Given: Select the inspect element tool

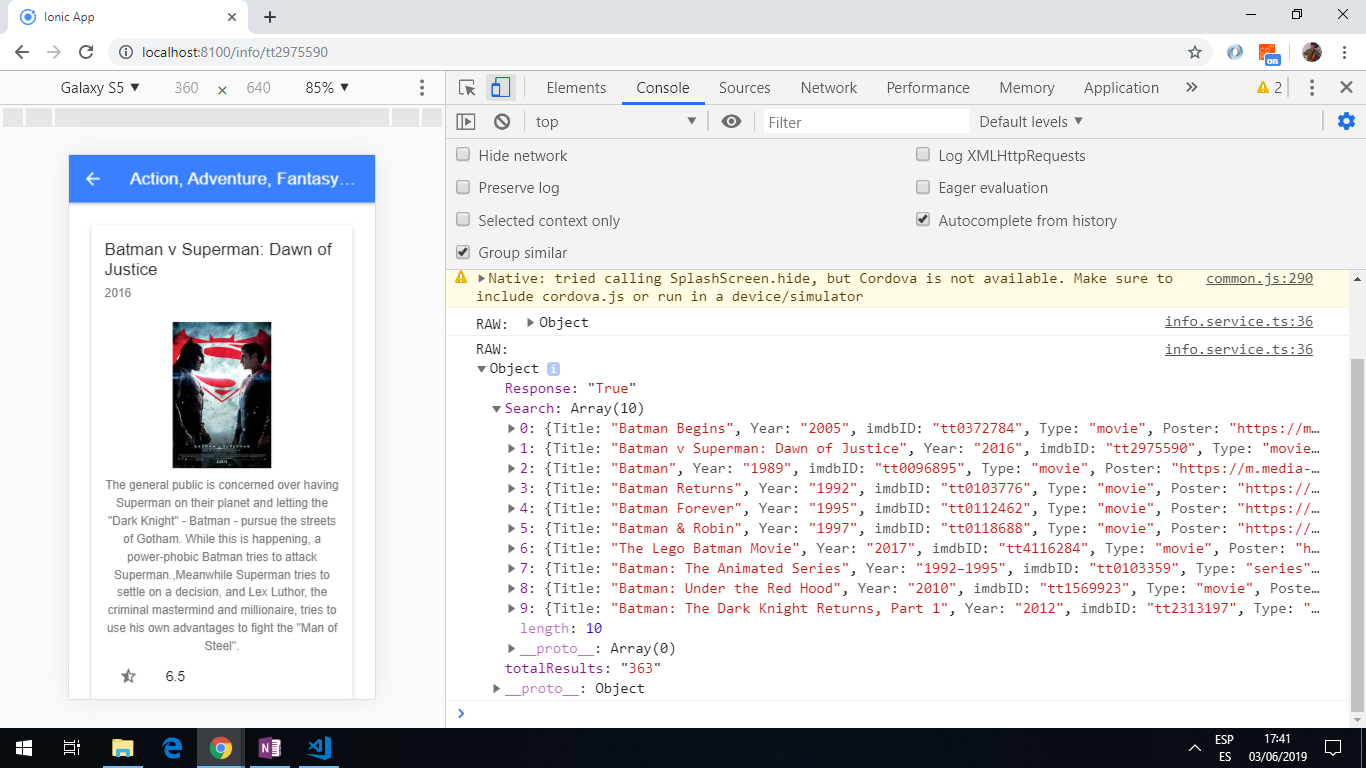Looking at the screenshot, I should [467, 88].
